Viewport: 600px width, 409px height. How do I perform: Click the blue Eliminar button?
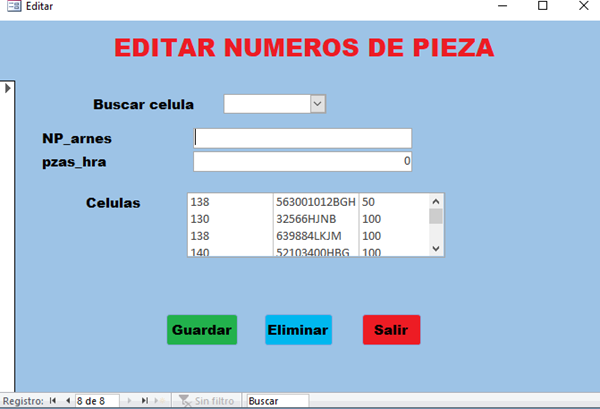pyautogui.click(x=298, y=330)
